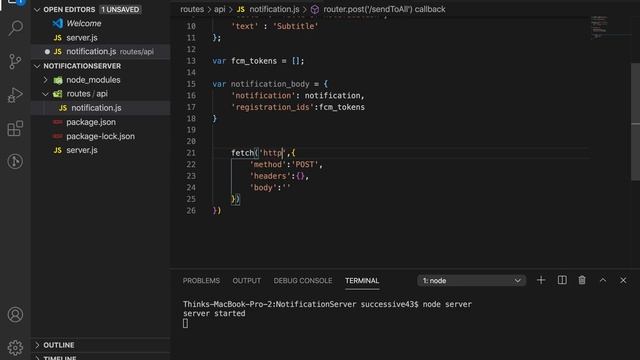Close the terminal panel
Screen dimensions: 640x360
click(x=623, y=280)
